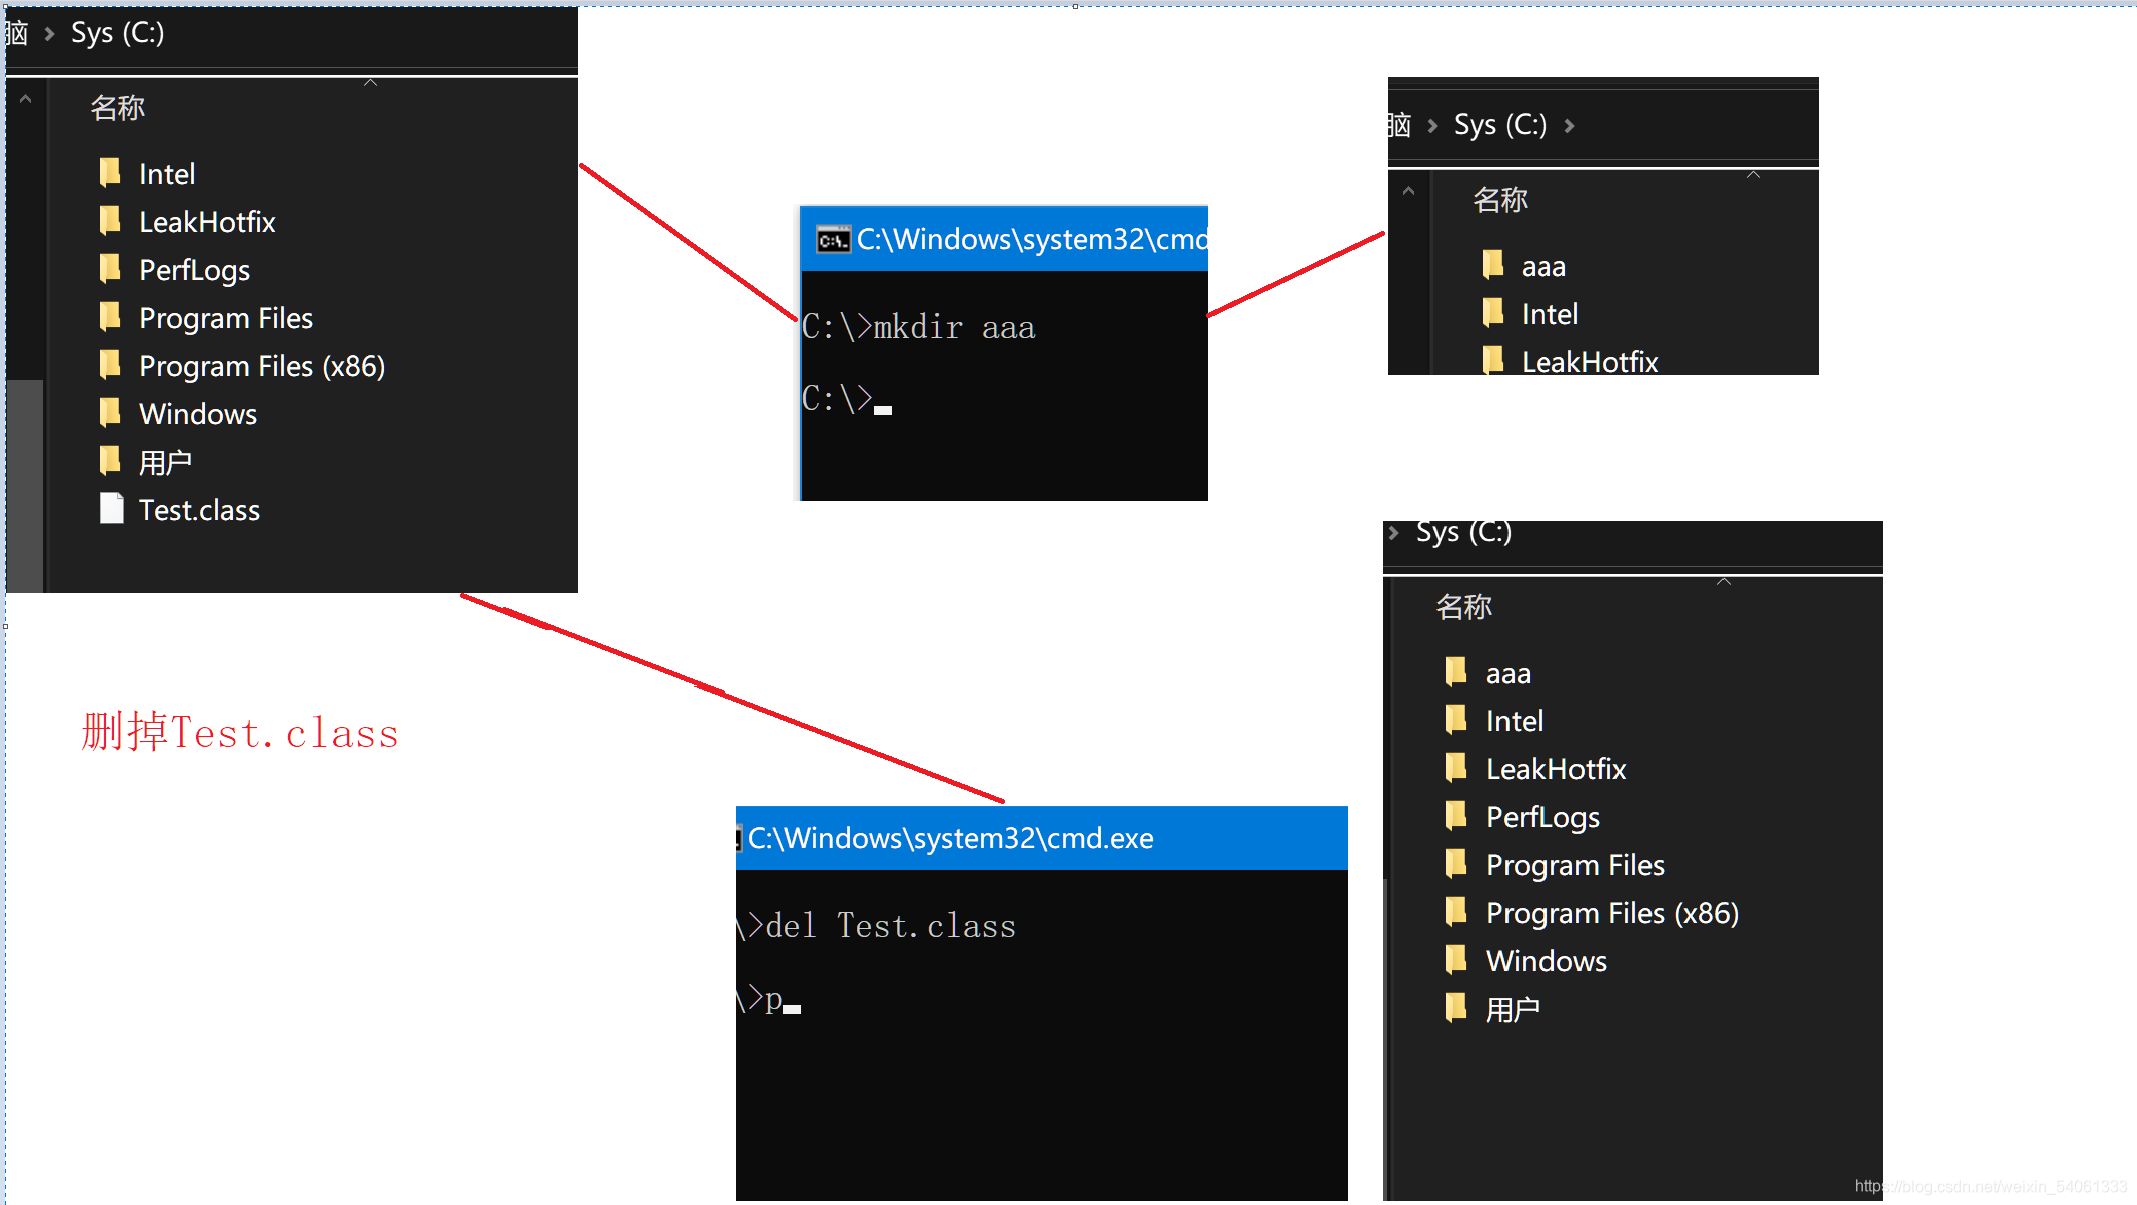Click the LeakHotfix folder icon in the aaa-to-用户 listing
Viewport: 2137px width, 1205px height.
1457,768
